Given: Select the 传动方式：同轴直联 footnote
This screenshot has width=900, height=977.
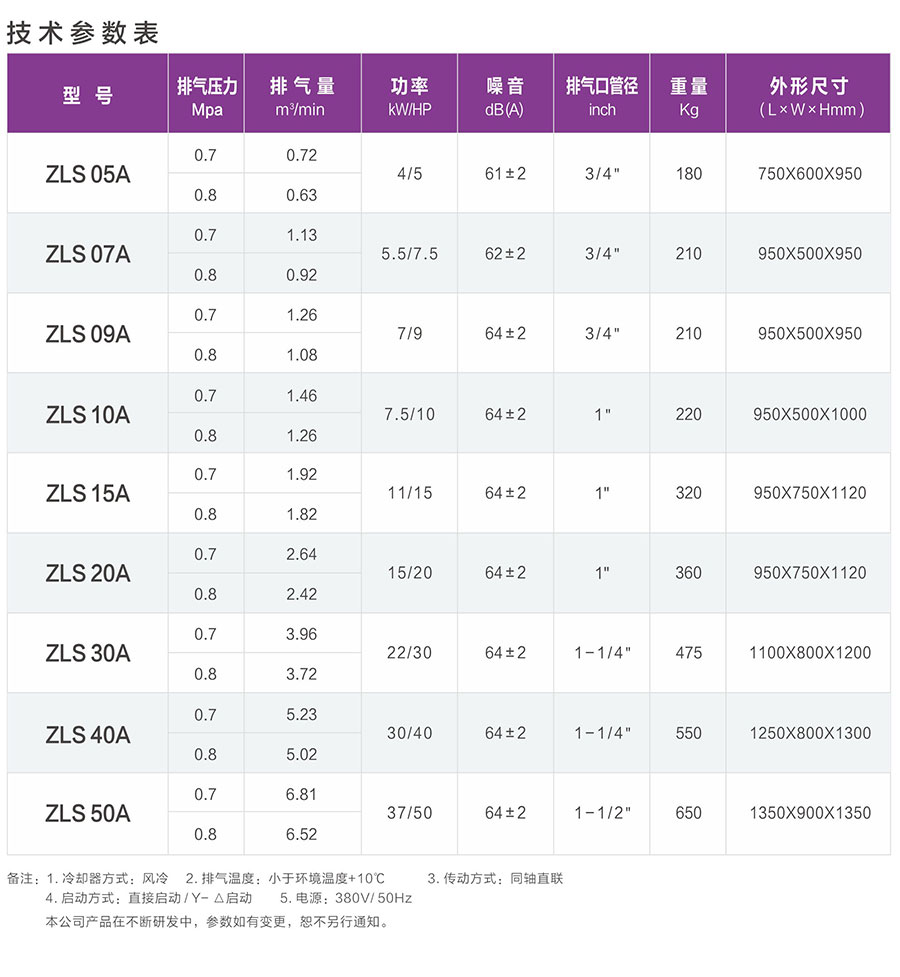Looking at the screenshot, I should 496,879.
